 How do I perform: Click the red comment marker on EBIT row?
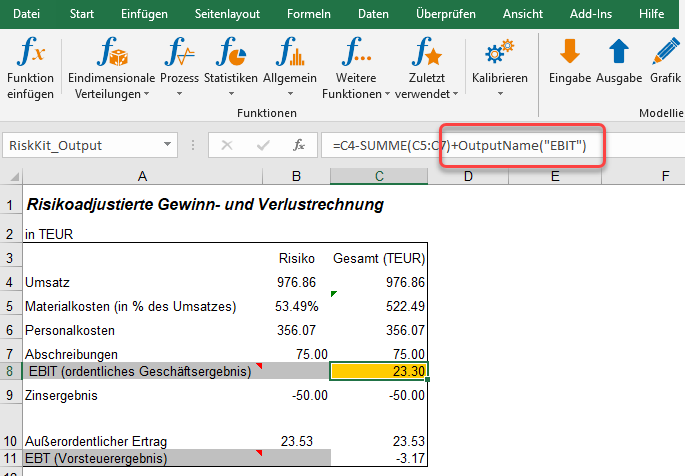pos(259,366)
